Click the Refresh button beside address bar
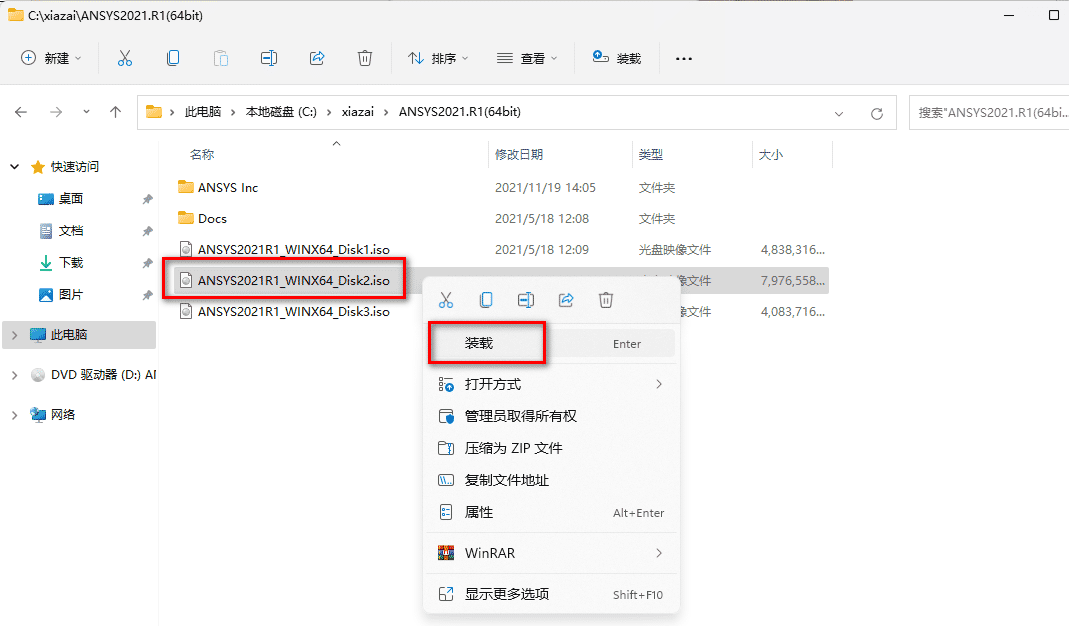This screenshot has width=1069, height=626. coord(877,113)
